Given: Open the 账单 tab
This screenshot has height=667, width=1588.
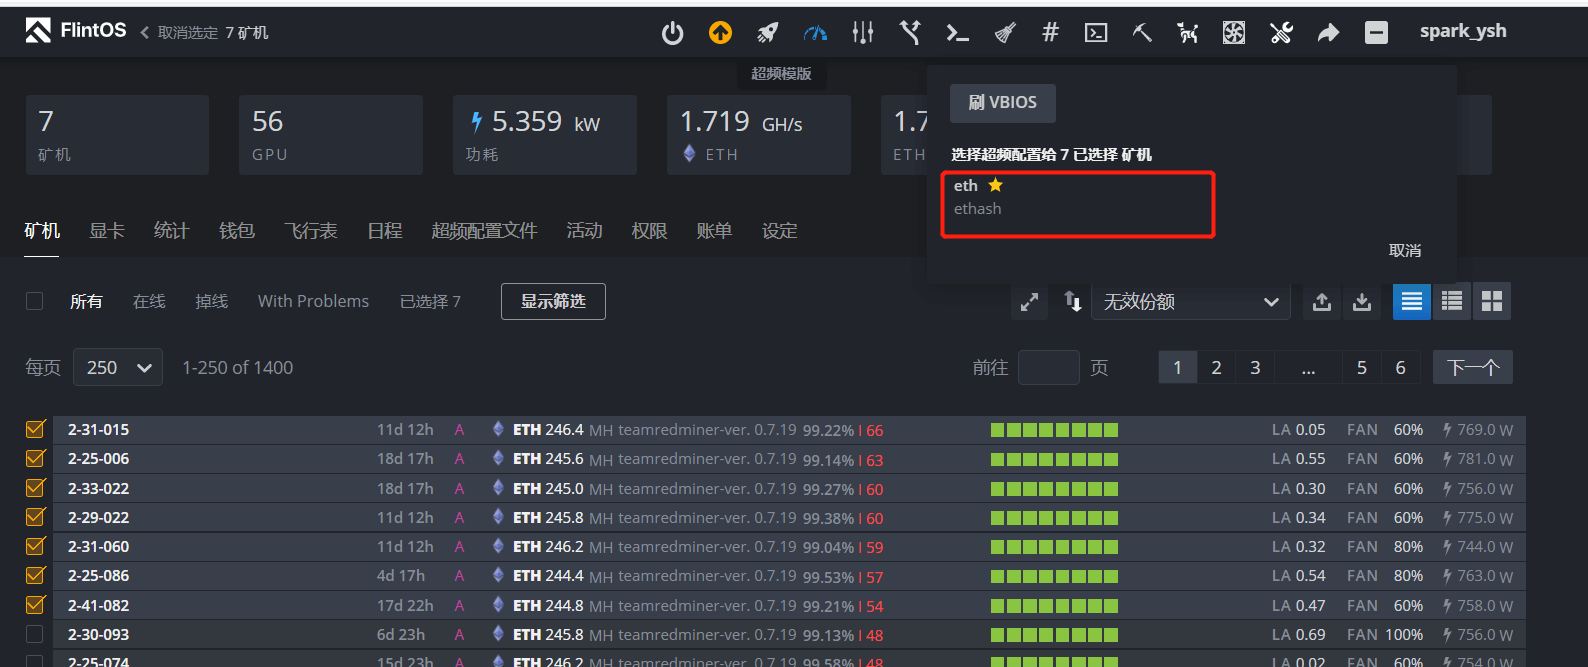Looking at the screenshot, I should 715,231.
